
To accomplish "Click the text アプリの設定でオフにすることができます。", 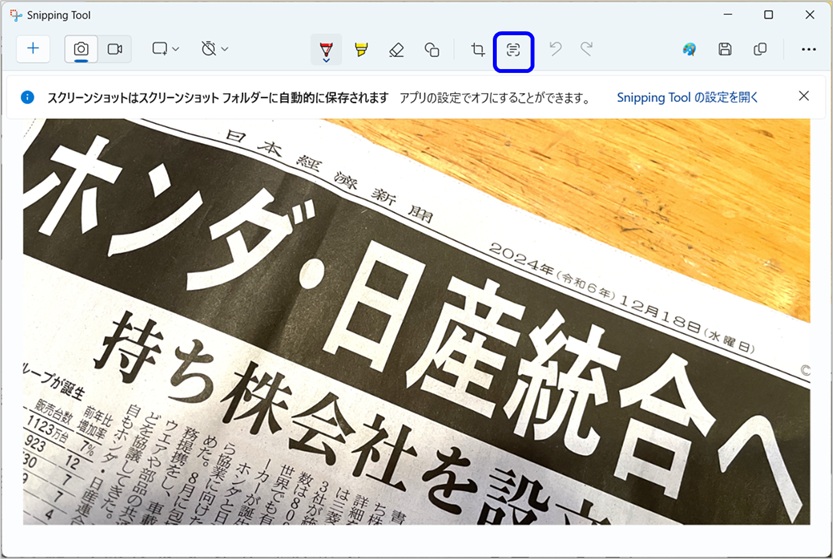I will click(x=495, y=98).
